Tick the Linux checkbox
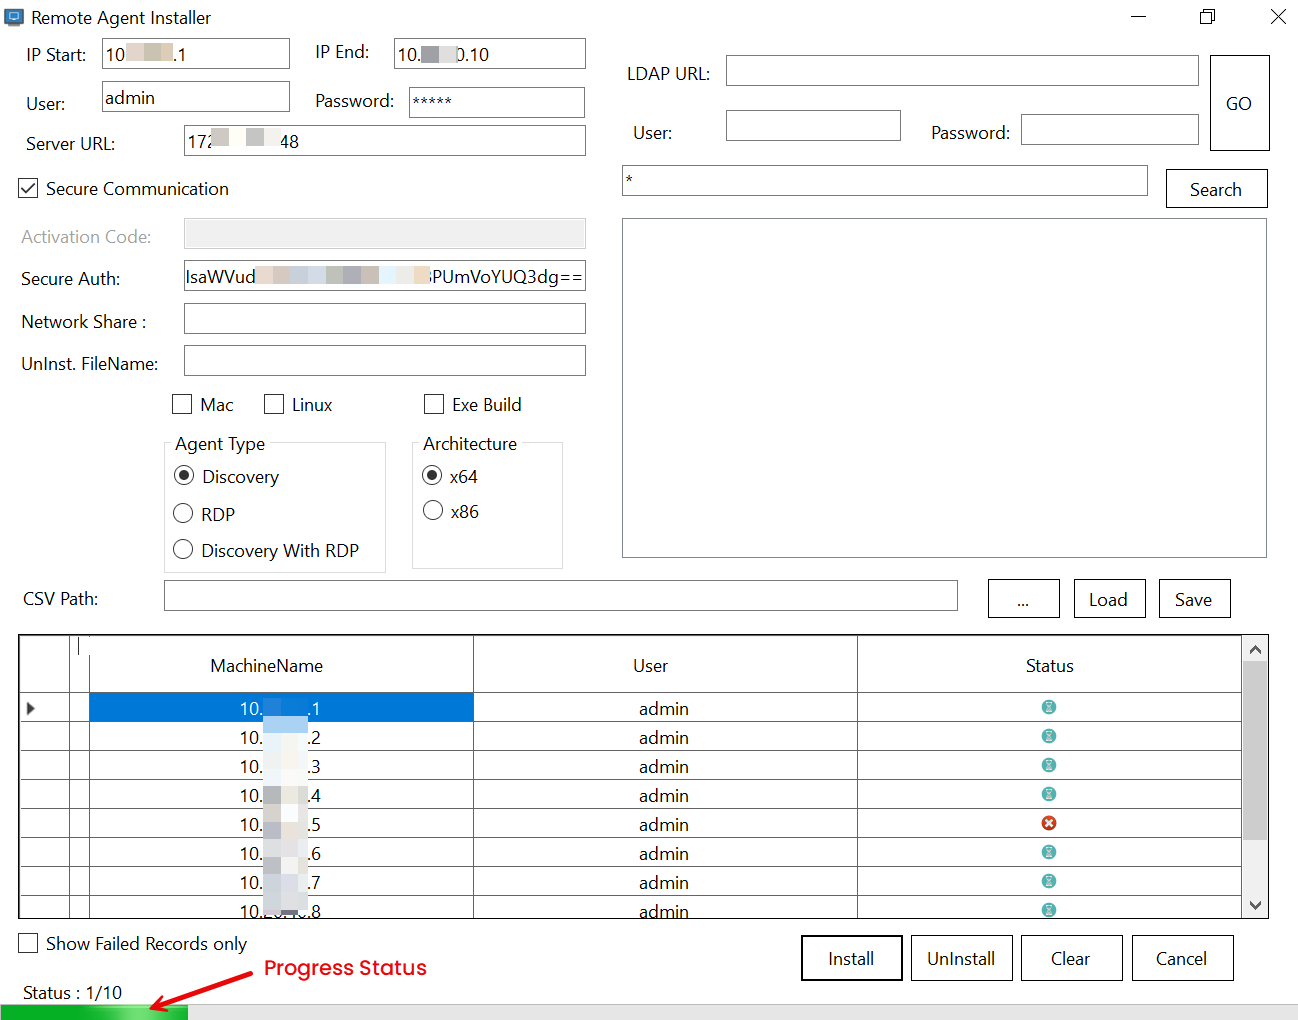The width and height of the screenshot is (1298, 1020). 274,404
